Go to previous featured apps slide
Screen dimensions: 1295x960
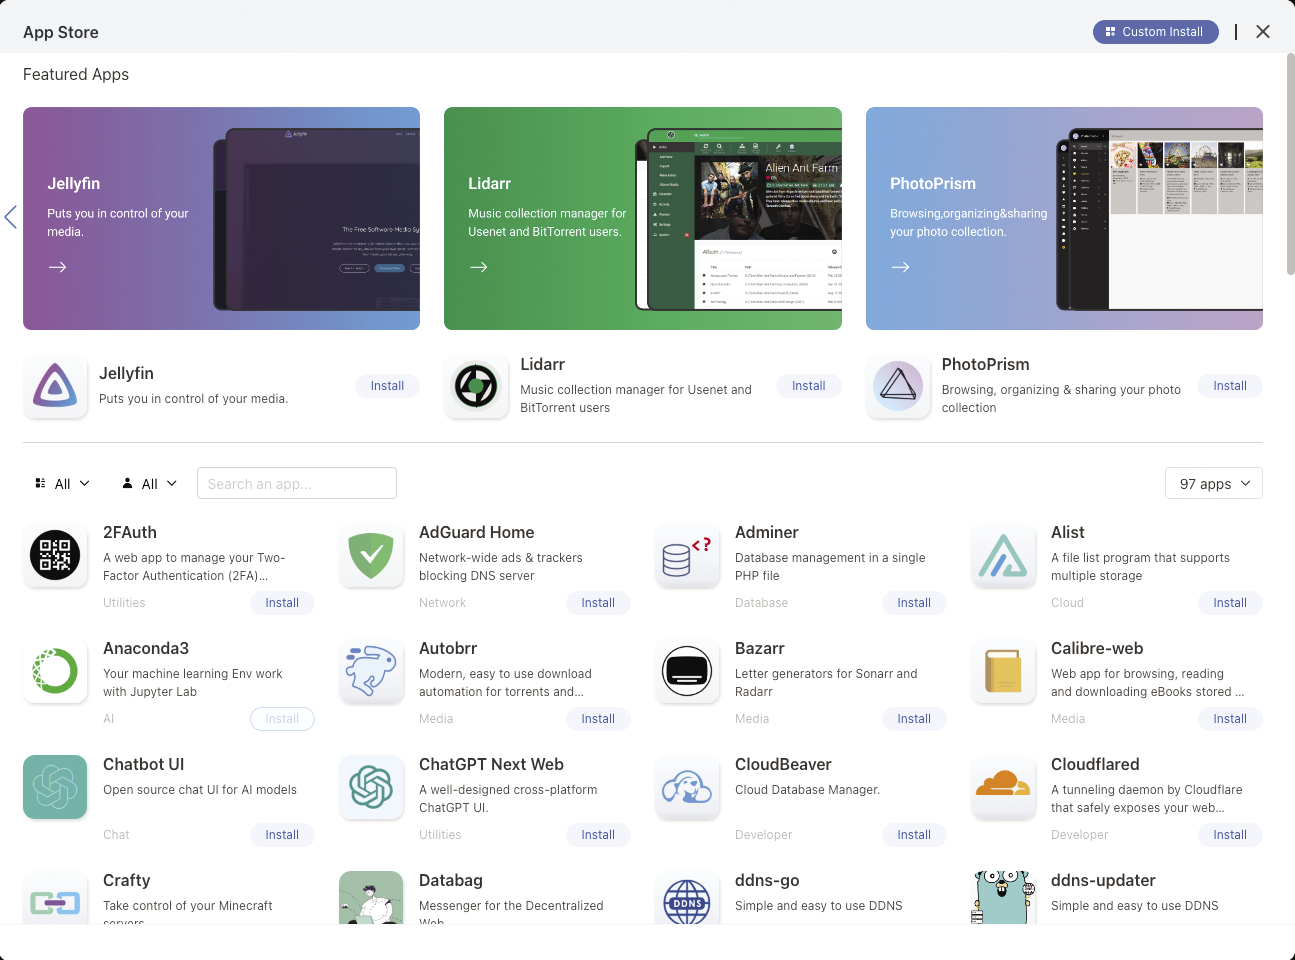tap(11, 217)
